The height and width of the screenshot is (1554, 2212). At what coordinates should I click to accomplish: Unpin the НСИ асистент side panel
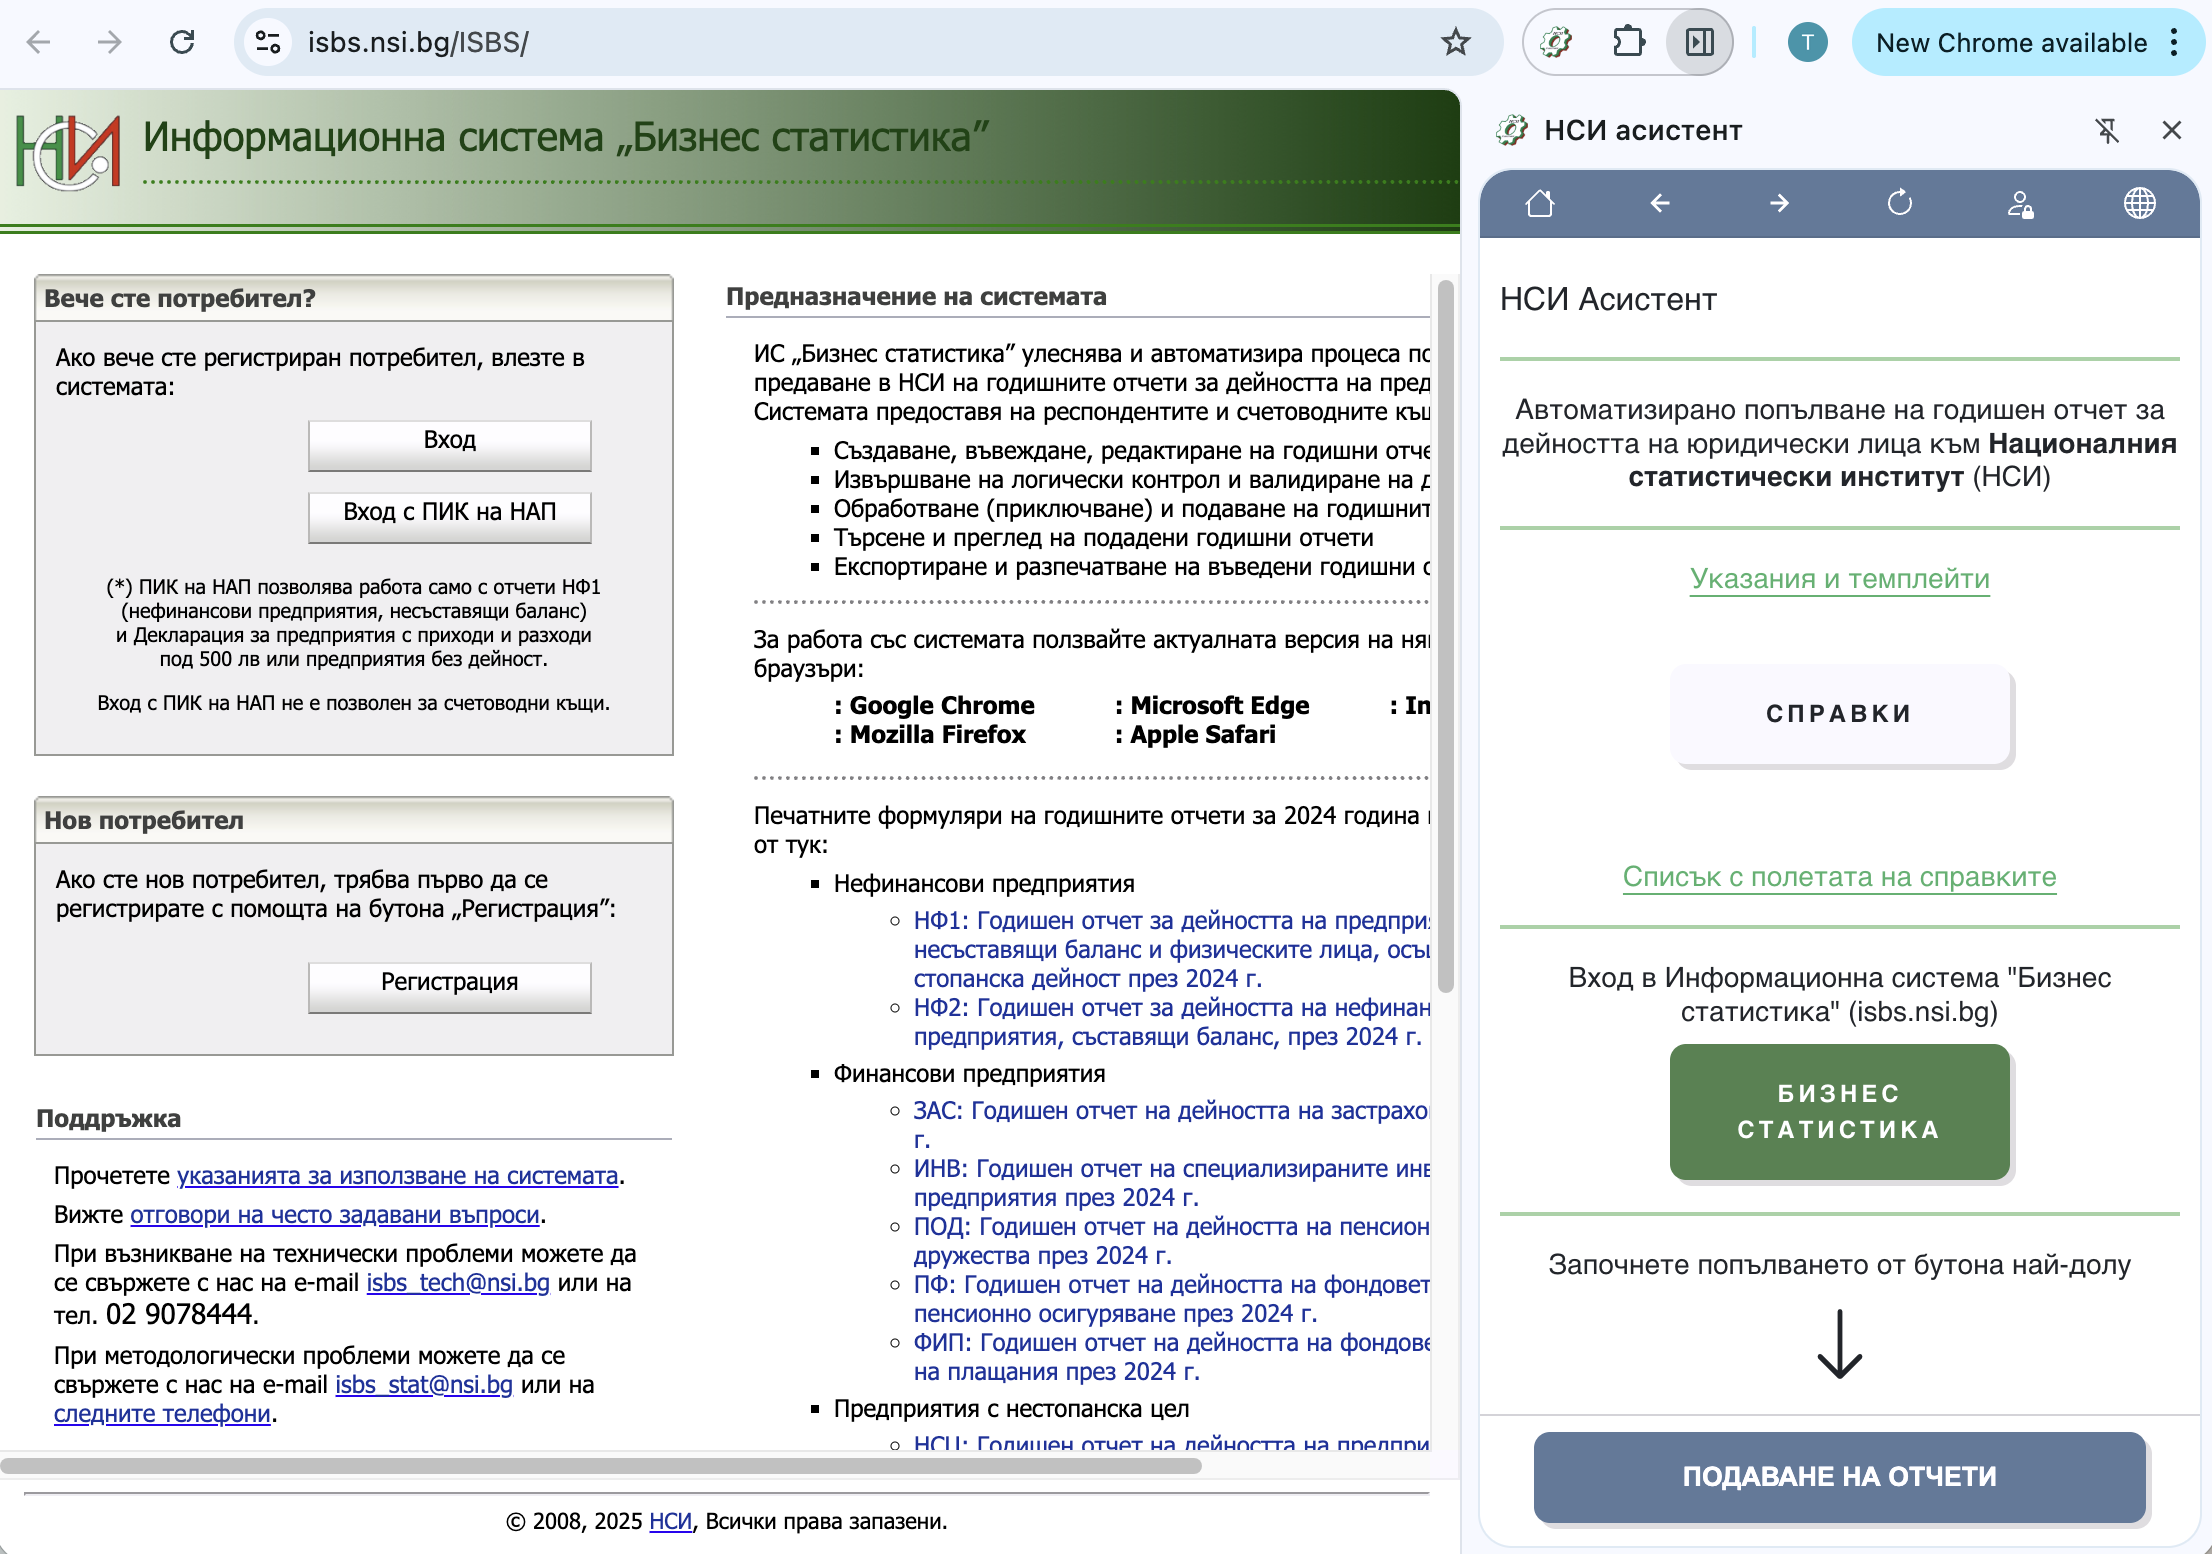coord(2107,130)
